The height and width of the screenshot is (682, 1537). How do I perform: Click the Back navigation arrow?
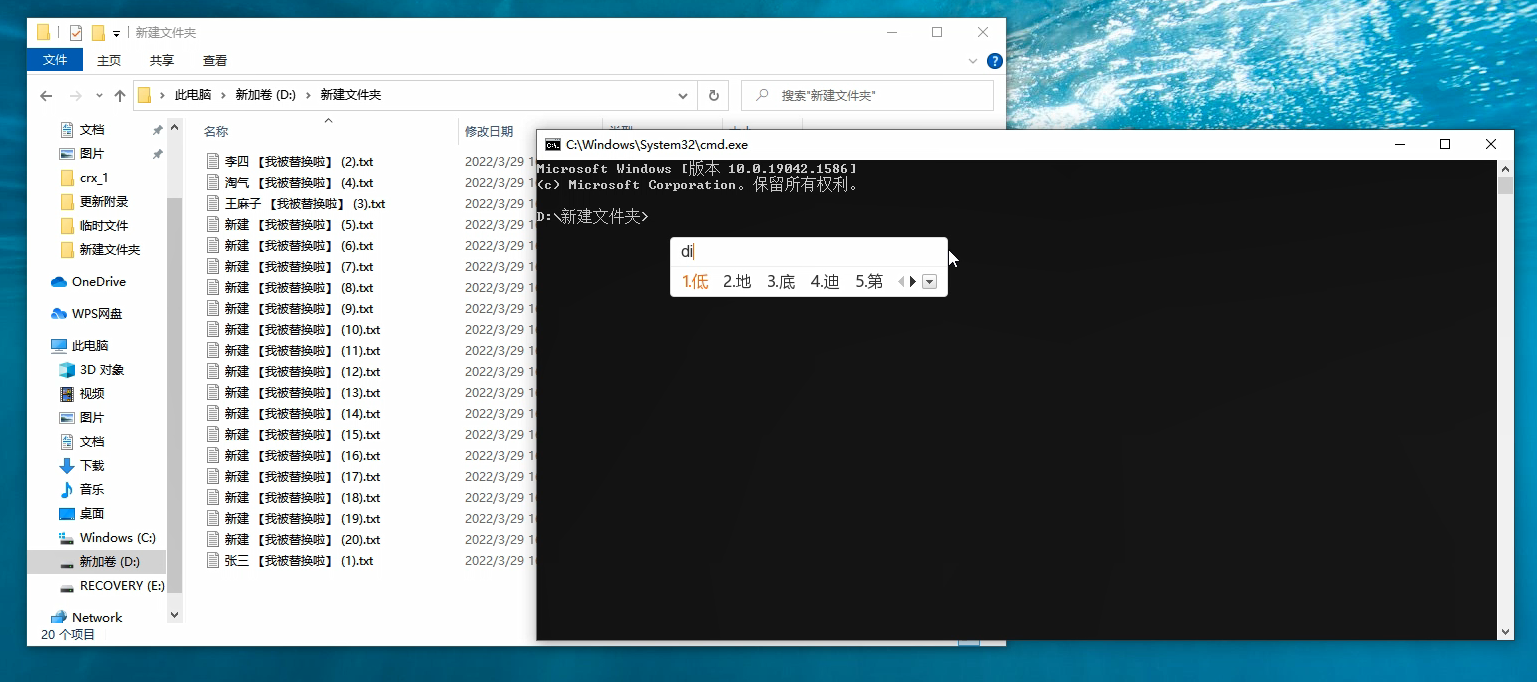coord(46,96)
